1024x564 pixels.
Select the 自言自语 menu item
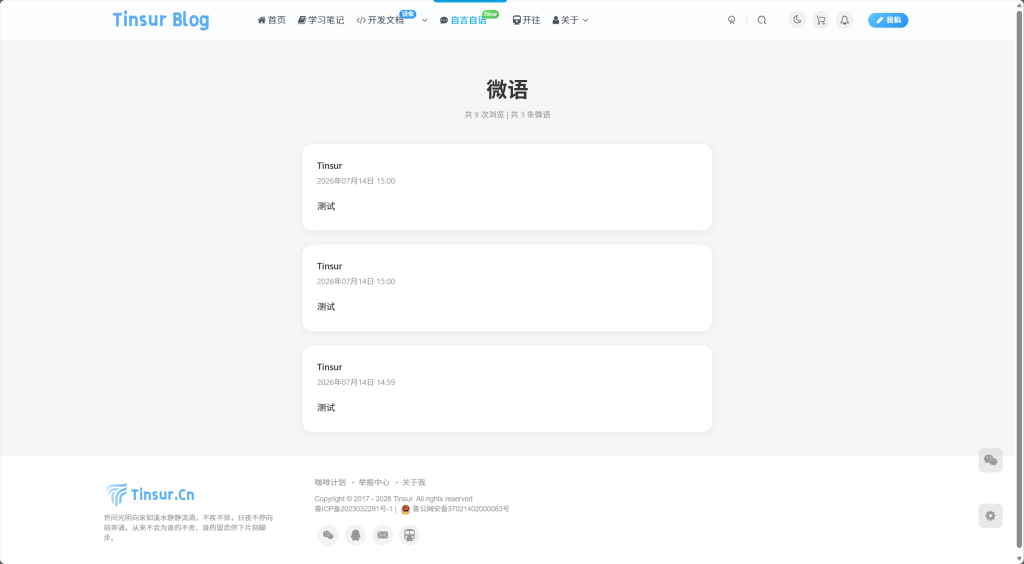(x=463, y=20)
